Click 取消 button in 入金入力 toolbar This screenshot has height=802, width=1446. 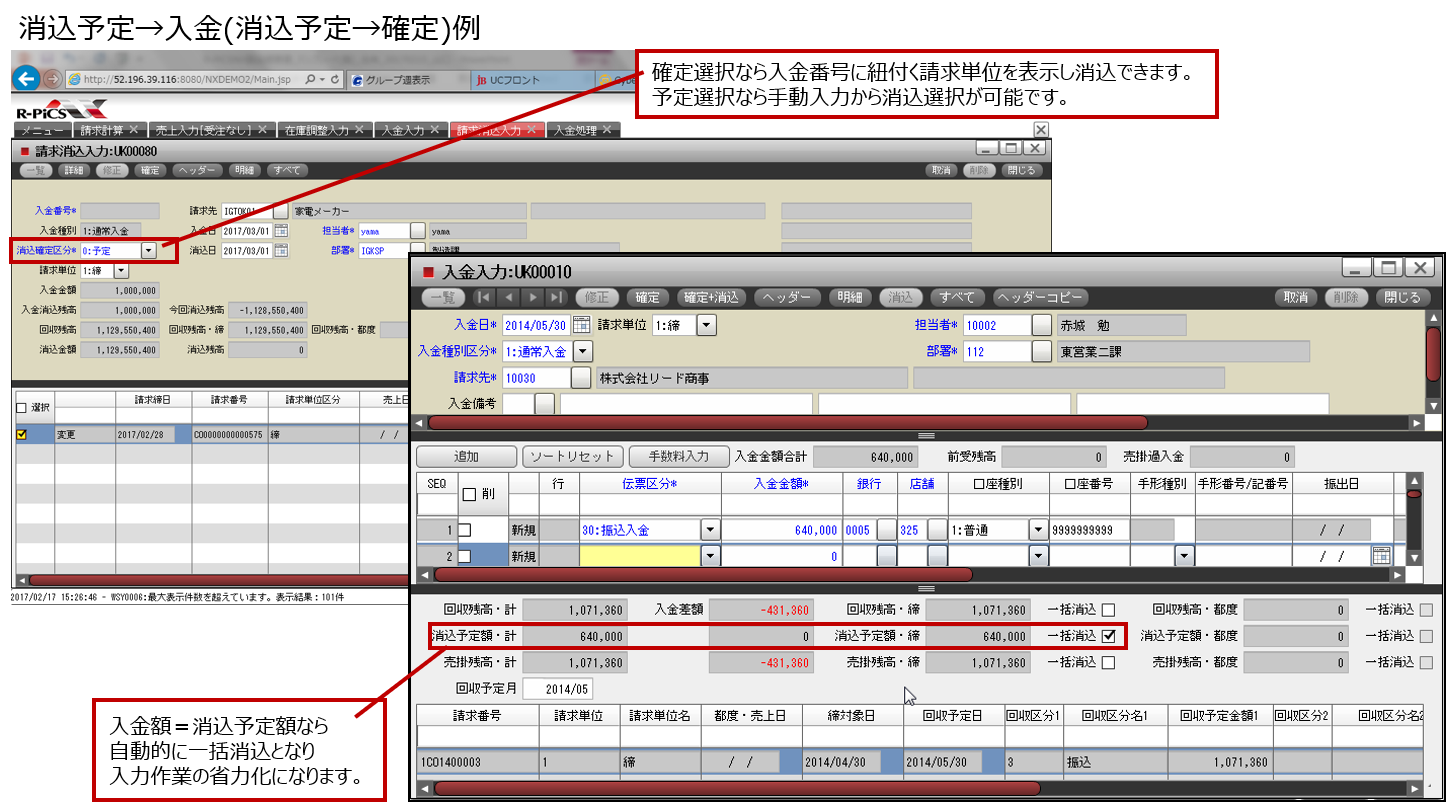(x=1295, y=297)
